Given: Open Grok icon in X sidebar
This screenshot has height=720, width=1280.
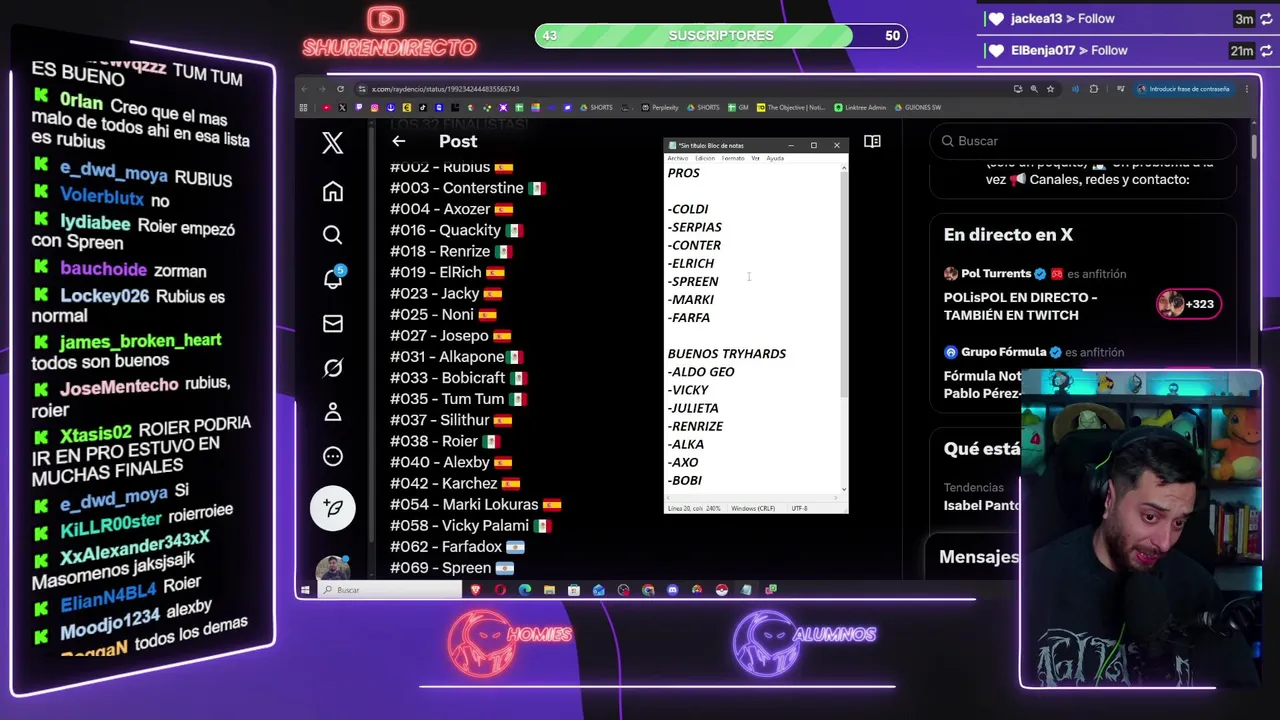Looking at the screenshot, I should (x=333, y=368).
